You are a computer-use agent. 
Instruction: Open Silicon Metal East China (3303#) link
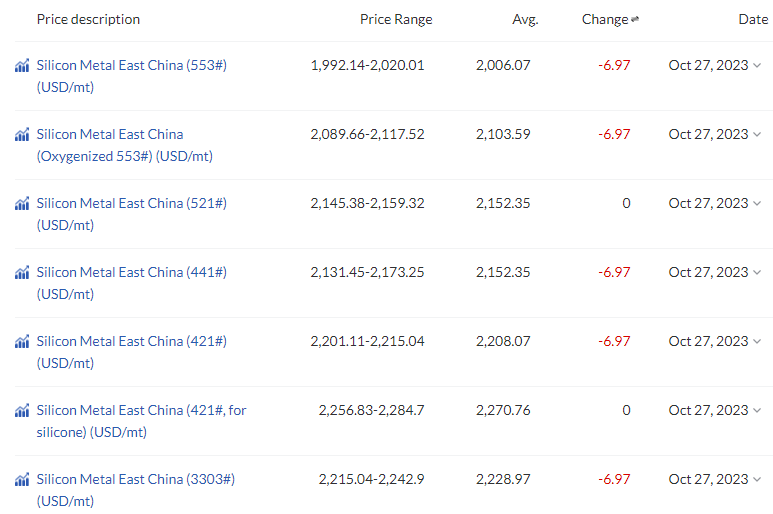(136, 490)
